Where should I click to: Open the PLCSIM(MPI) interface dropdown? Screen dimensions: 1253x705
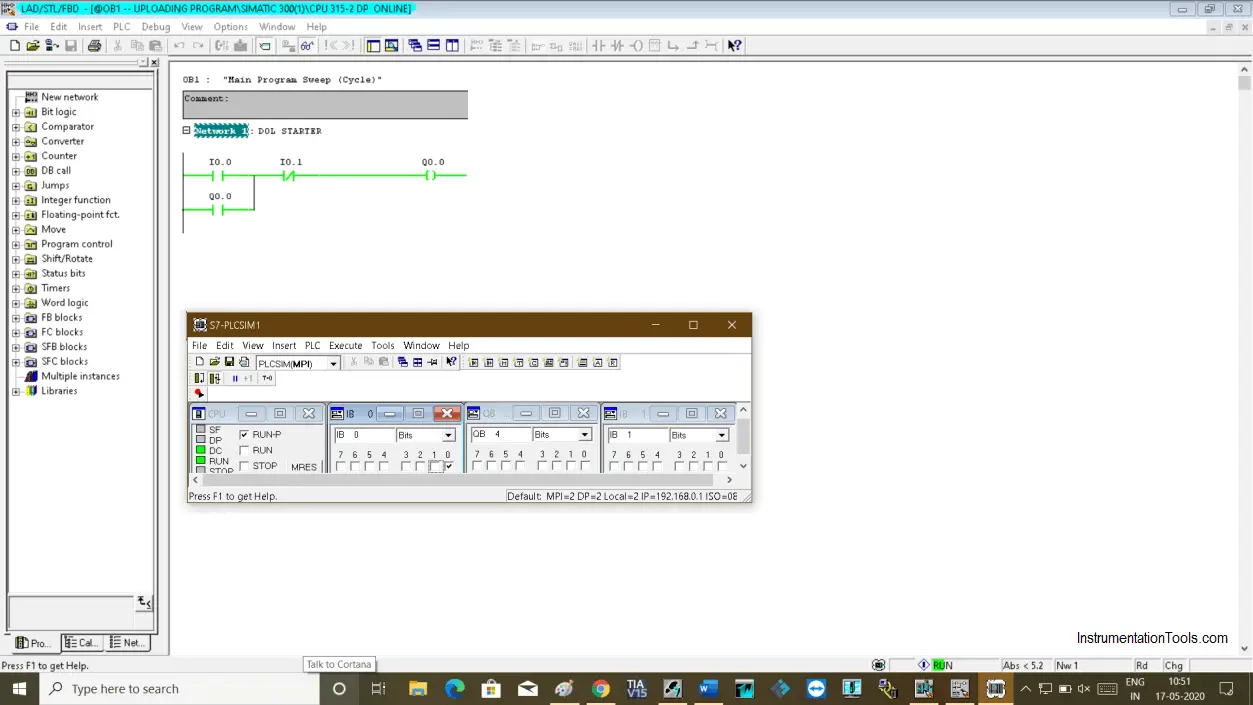pyautogui.click(x=333, y=363)
